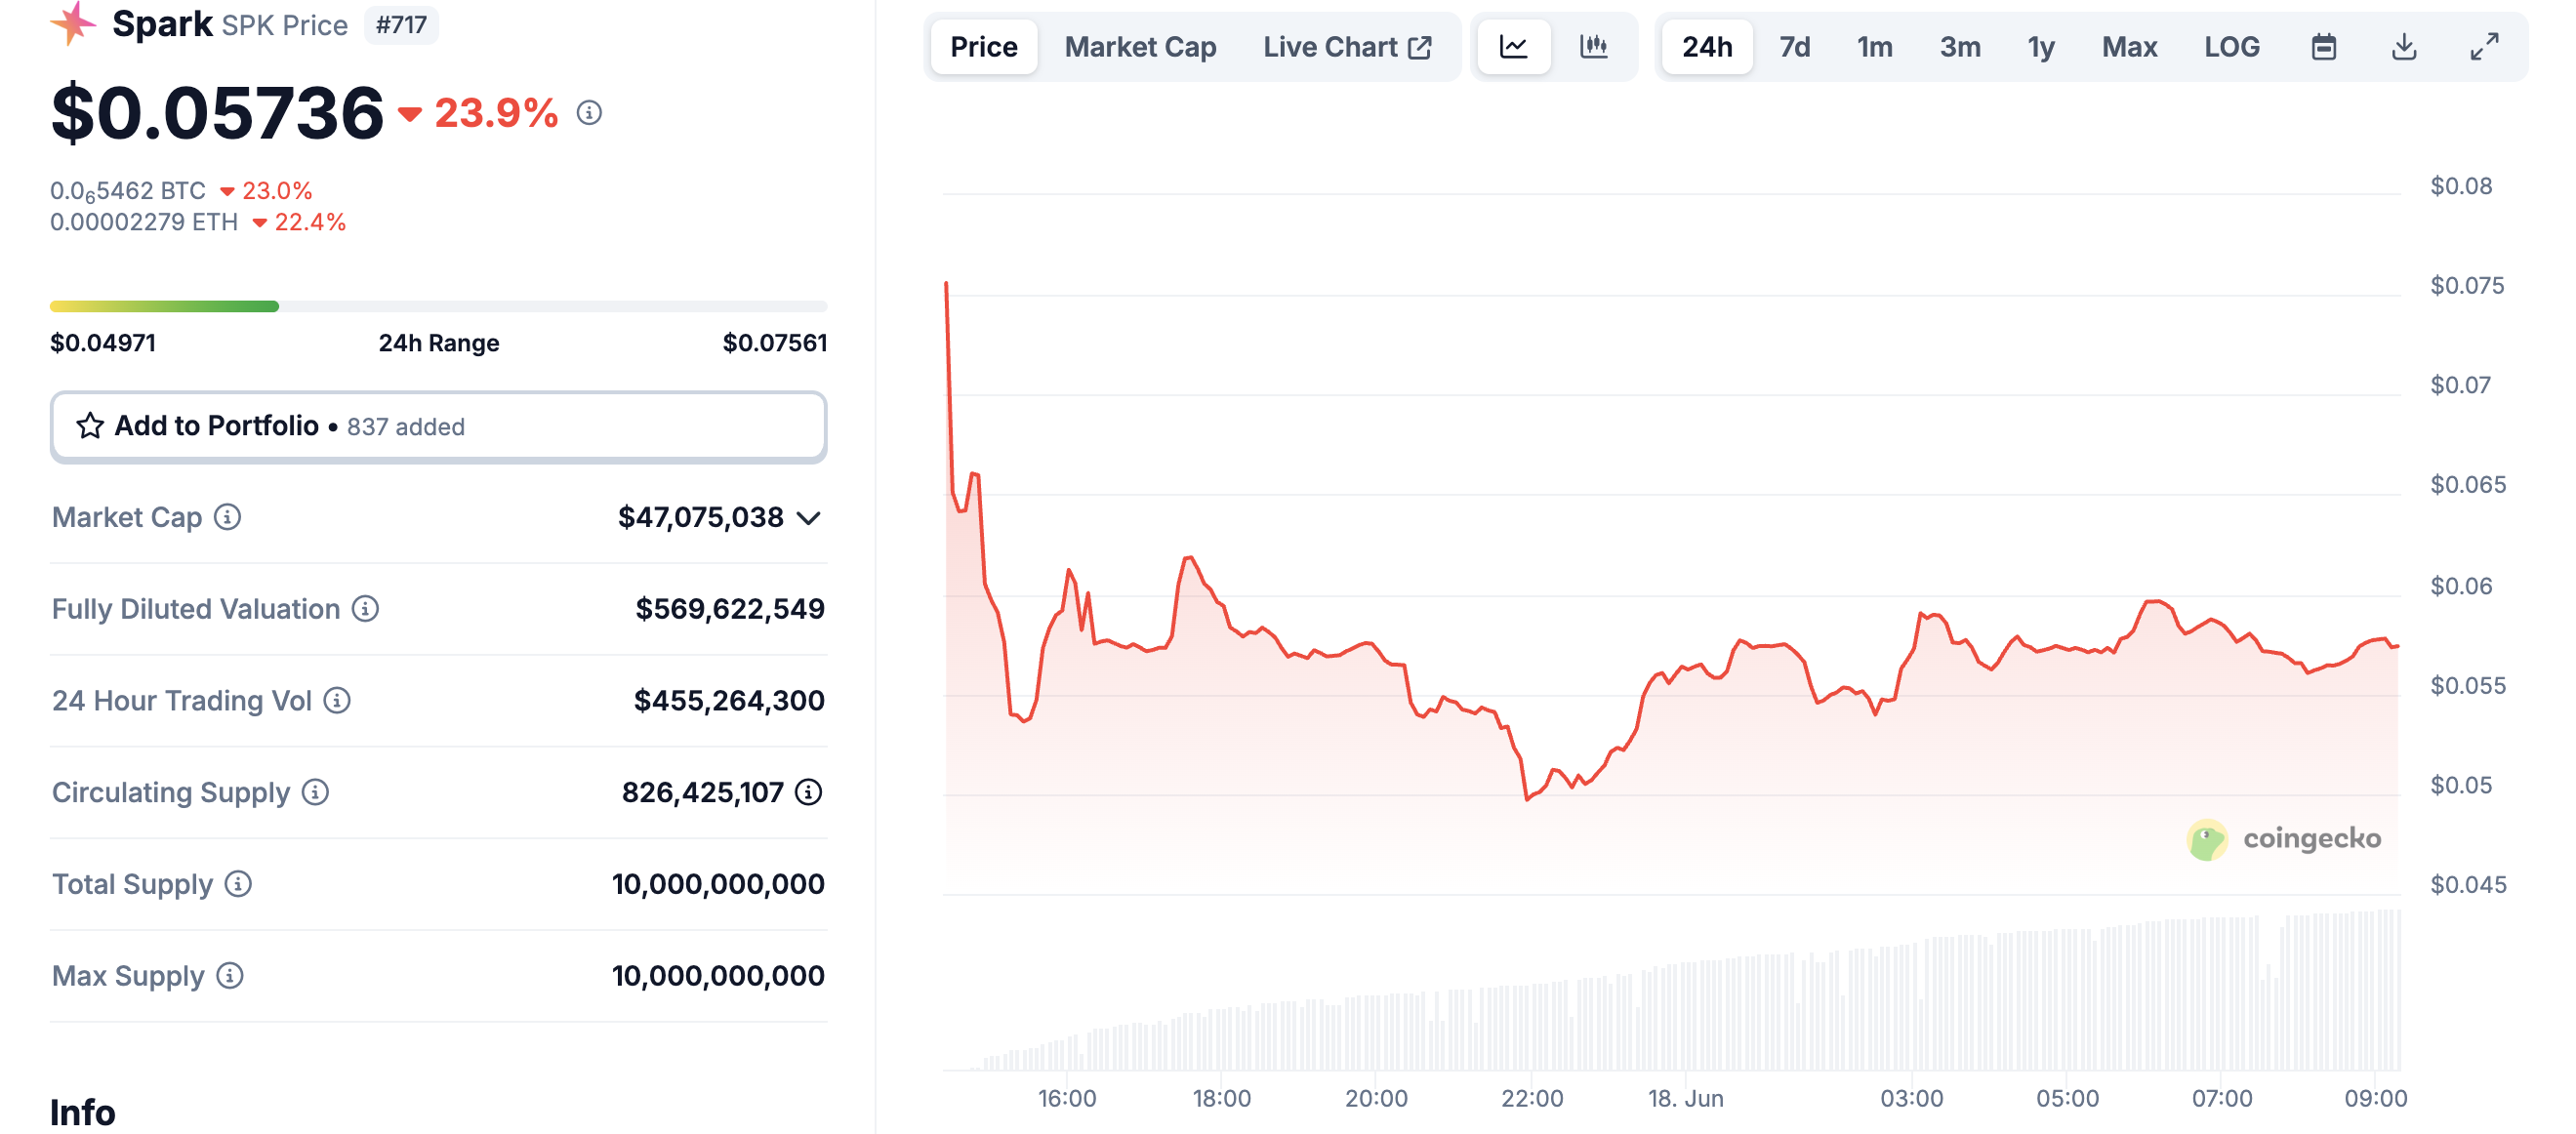Click the Market Cap info icon
Viewport: 2576px width, 1134px height.
pyautogui.click(x=228, y=517)
